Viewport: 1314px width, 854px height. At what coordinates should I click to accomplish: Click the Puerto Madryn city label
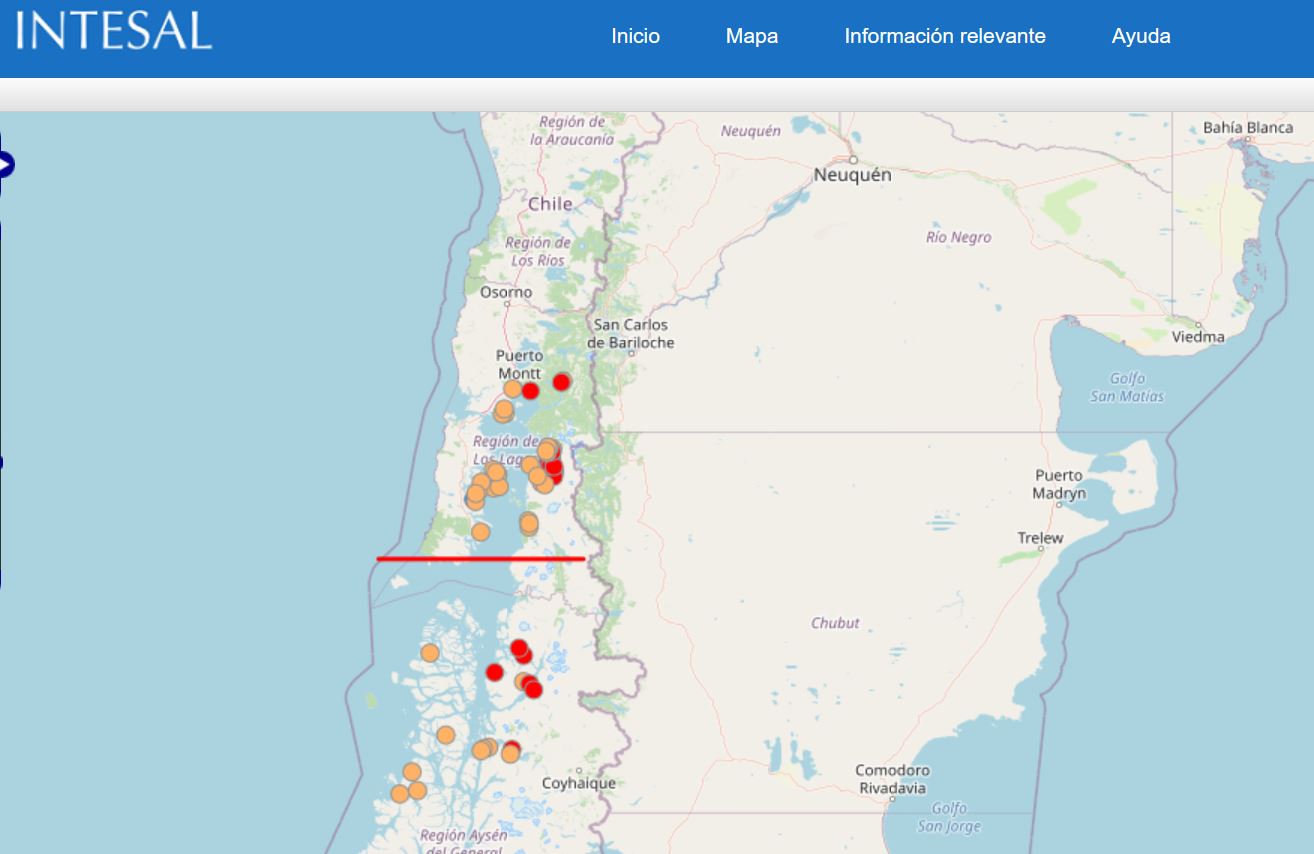tap(1059, 484)
